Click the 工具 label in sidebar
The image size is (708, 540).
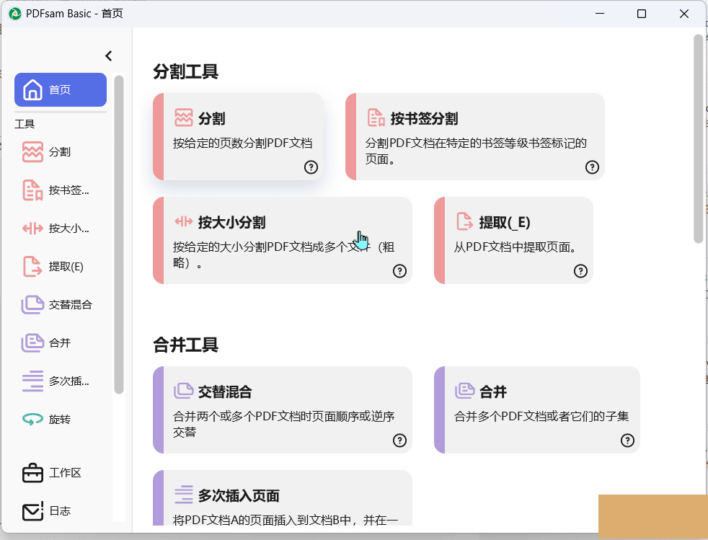click(24, 124)
